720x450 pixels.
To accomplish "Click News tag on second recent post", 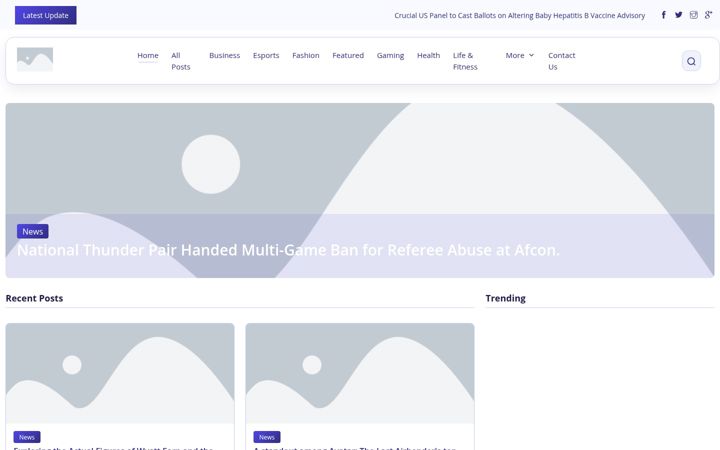I will 267,437.
